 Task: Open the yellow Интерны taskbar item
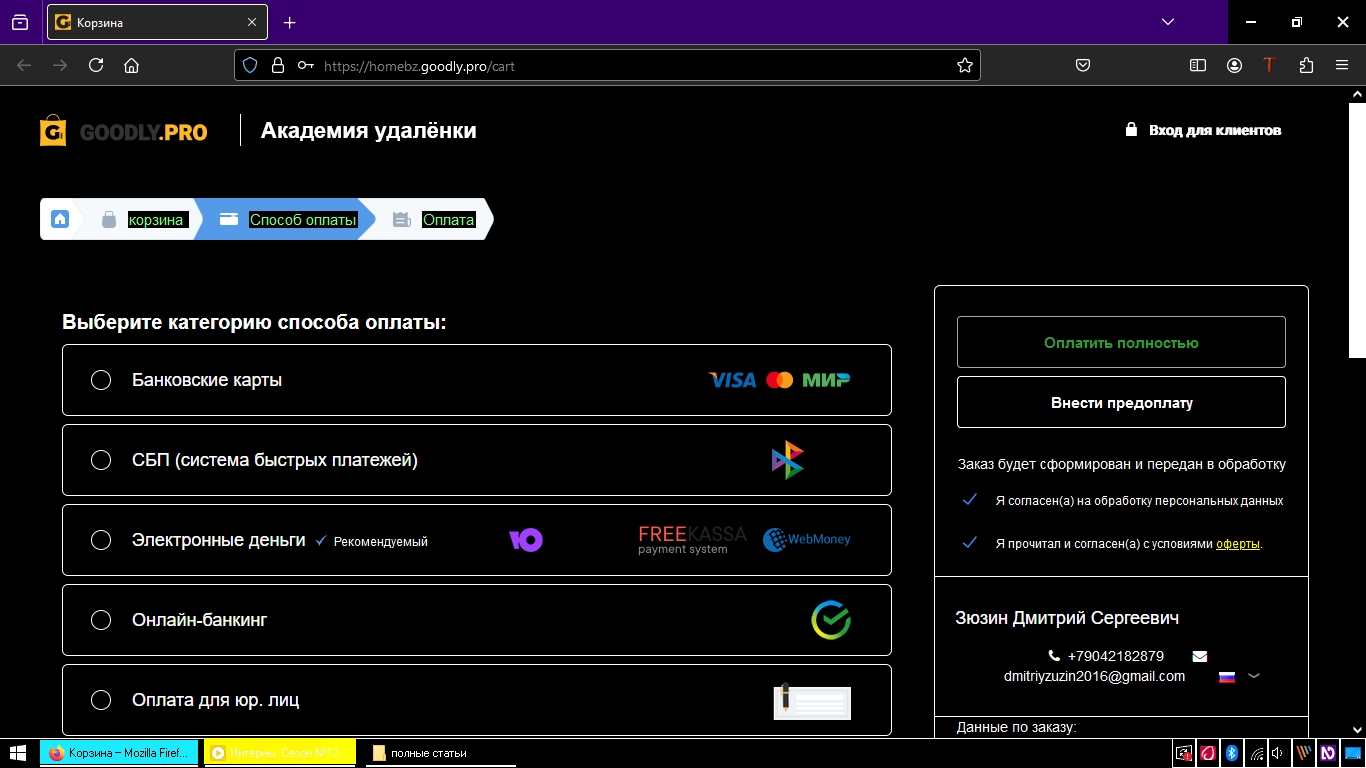click(x=280, y=753)
